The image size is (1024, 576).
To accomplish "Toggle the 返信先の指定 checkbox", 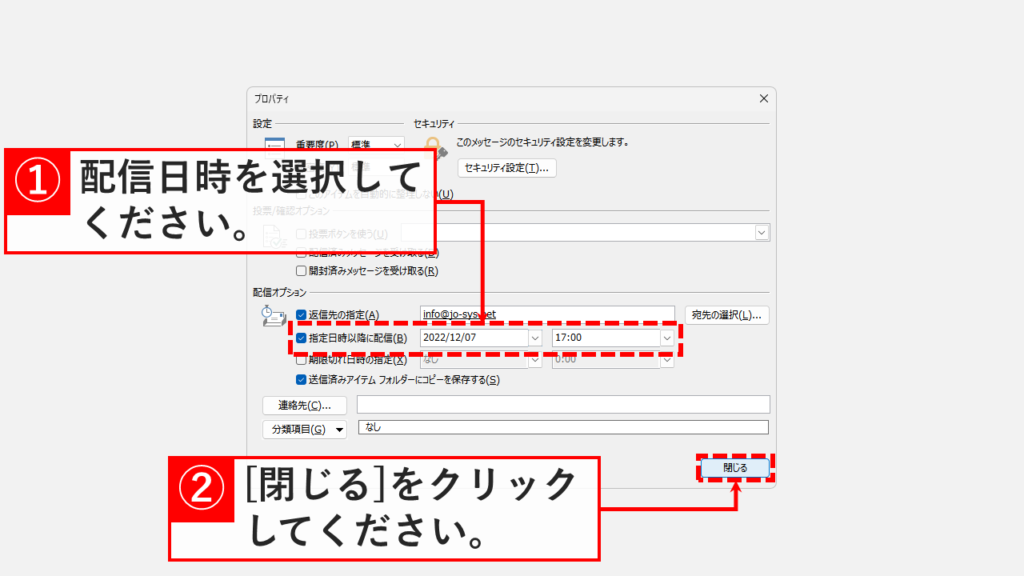I will [301, 315].
